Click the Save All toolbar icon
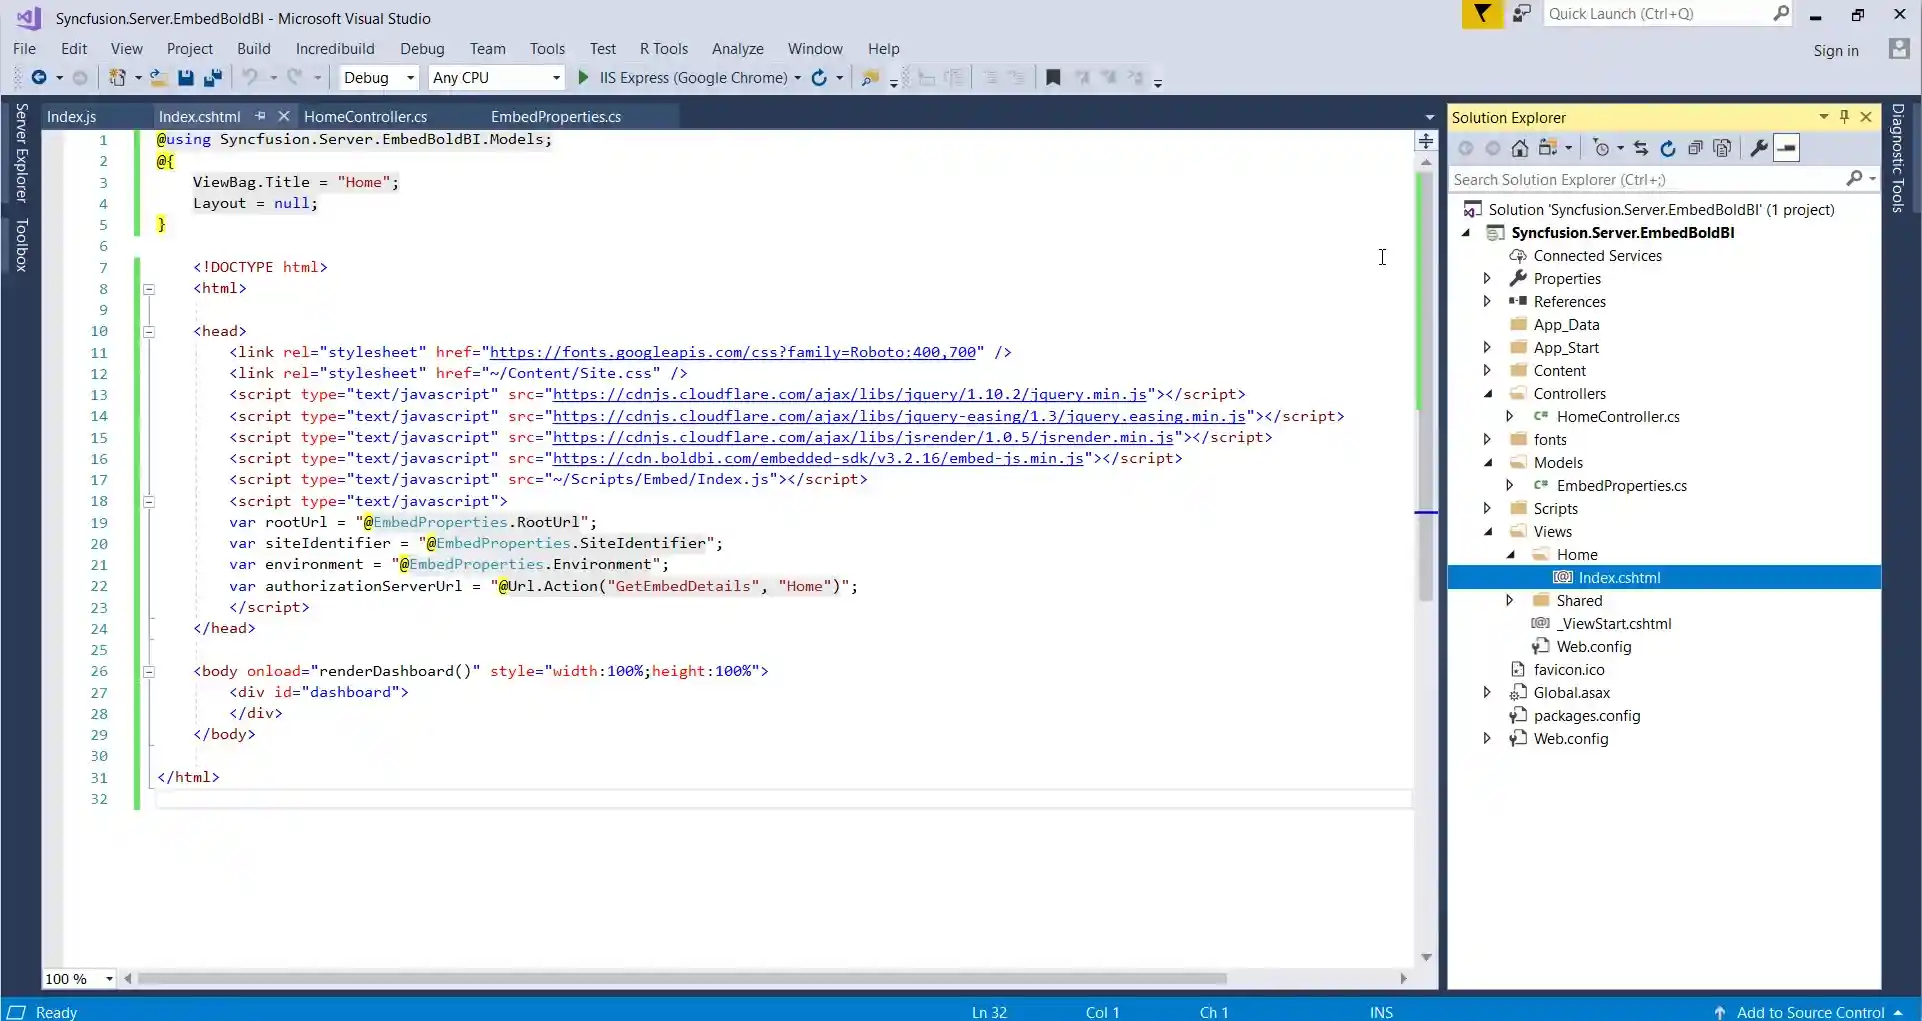The image size is (1922, 1021). tap(212, 78)
